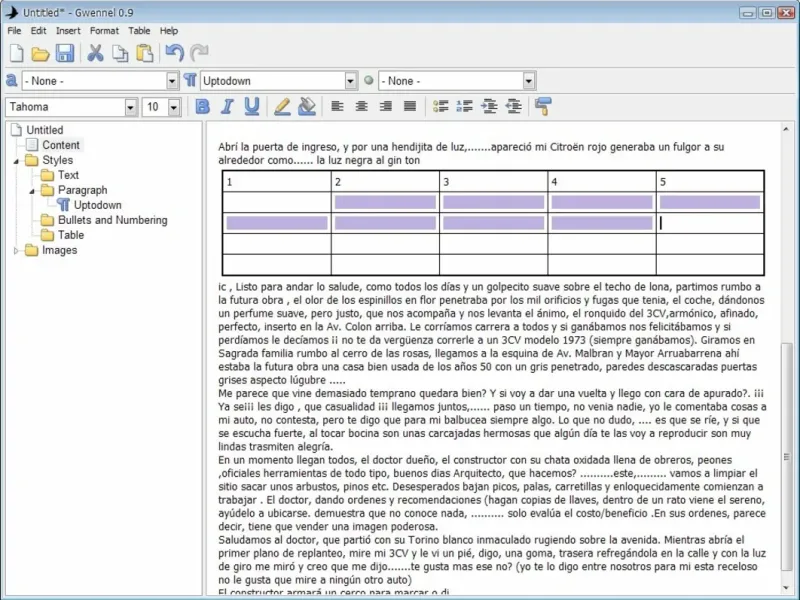Open the Tahoma font dropdown

point(131,107)
